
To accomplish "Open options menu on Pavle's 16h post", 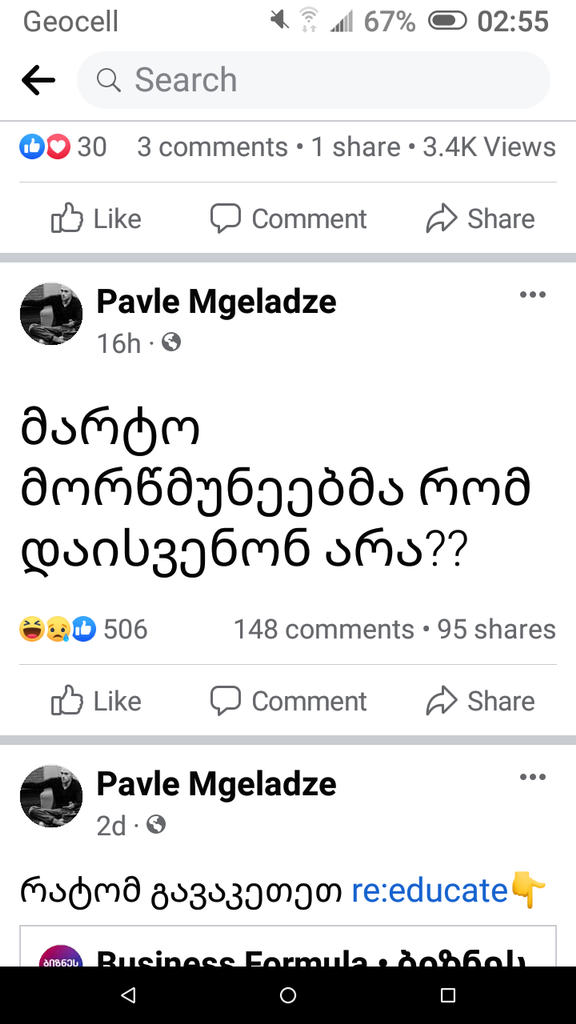I will coord(533,294).
